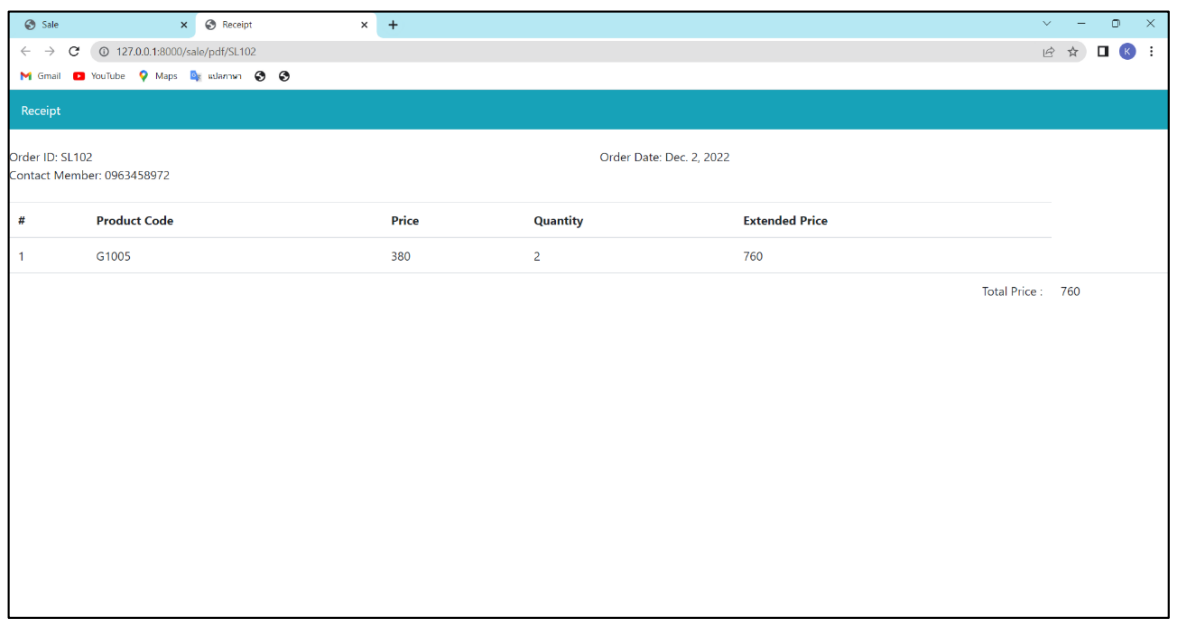Open the K profile avatar menu

coord(1127,50)
